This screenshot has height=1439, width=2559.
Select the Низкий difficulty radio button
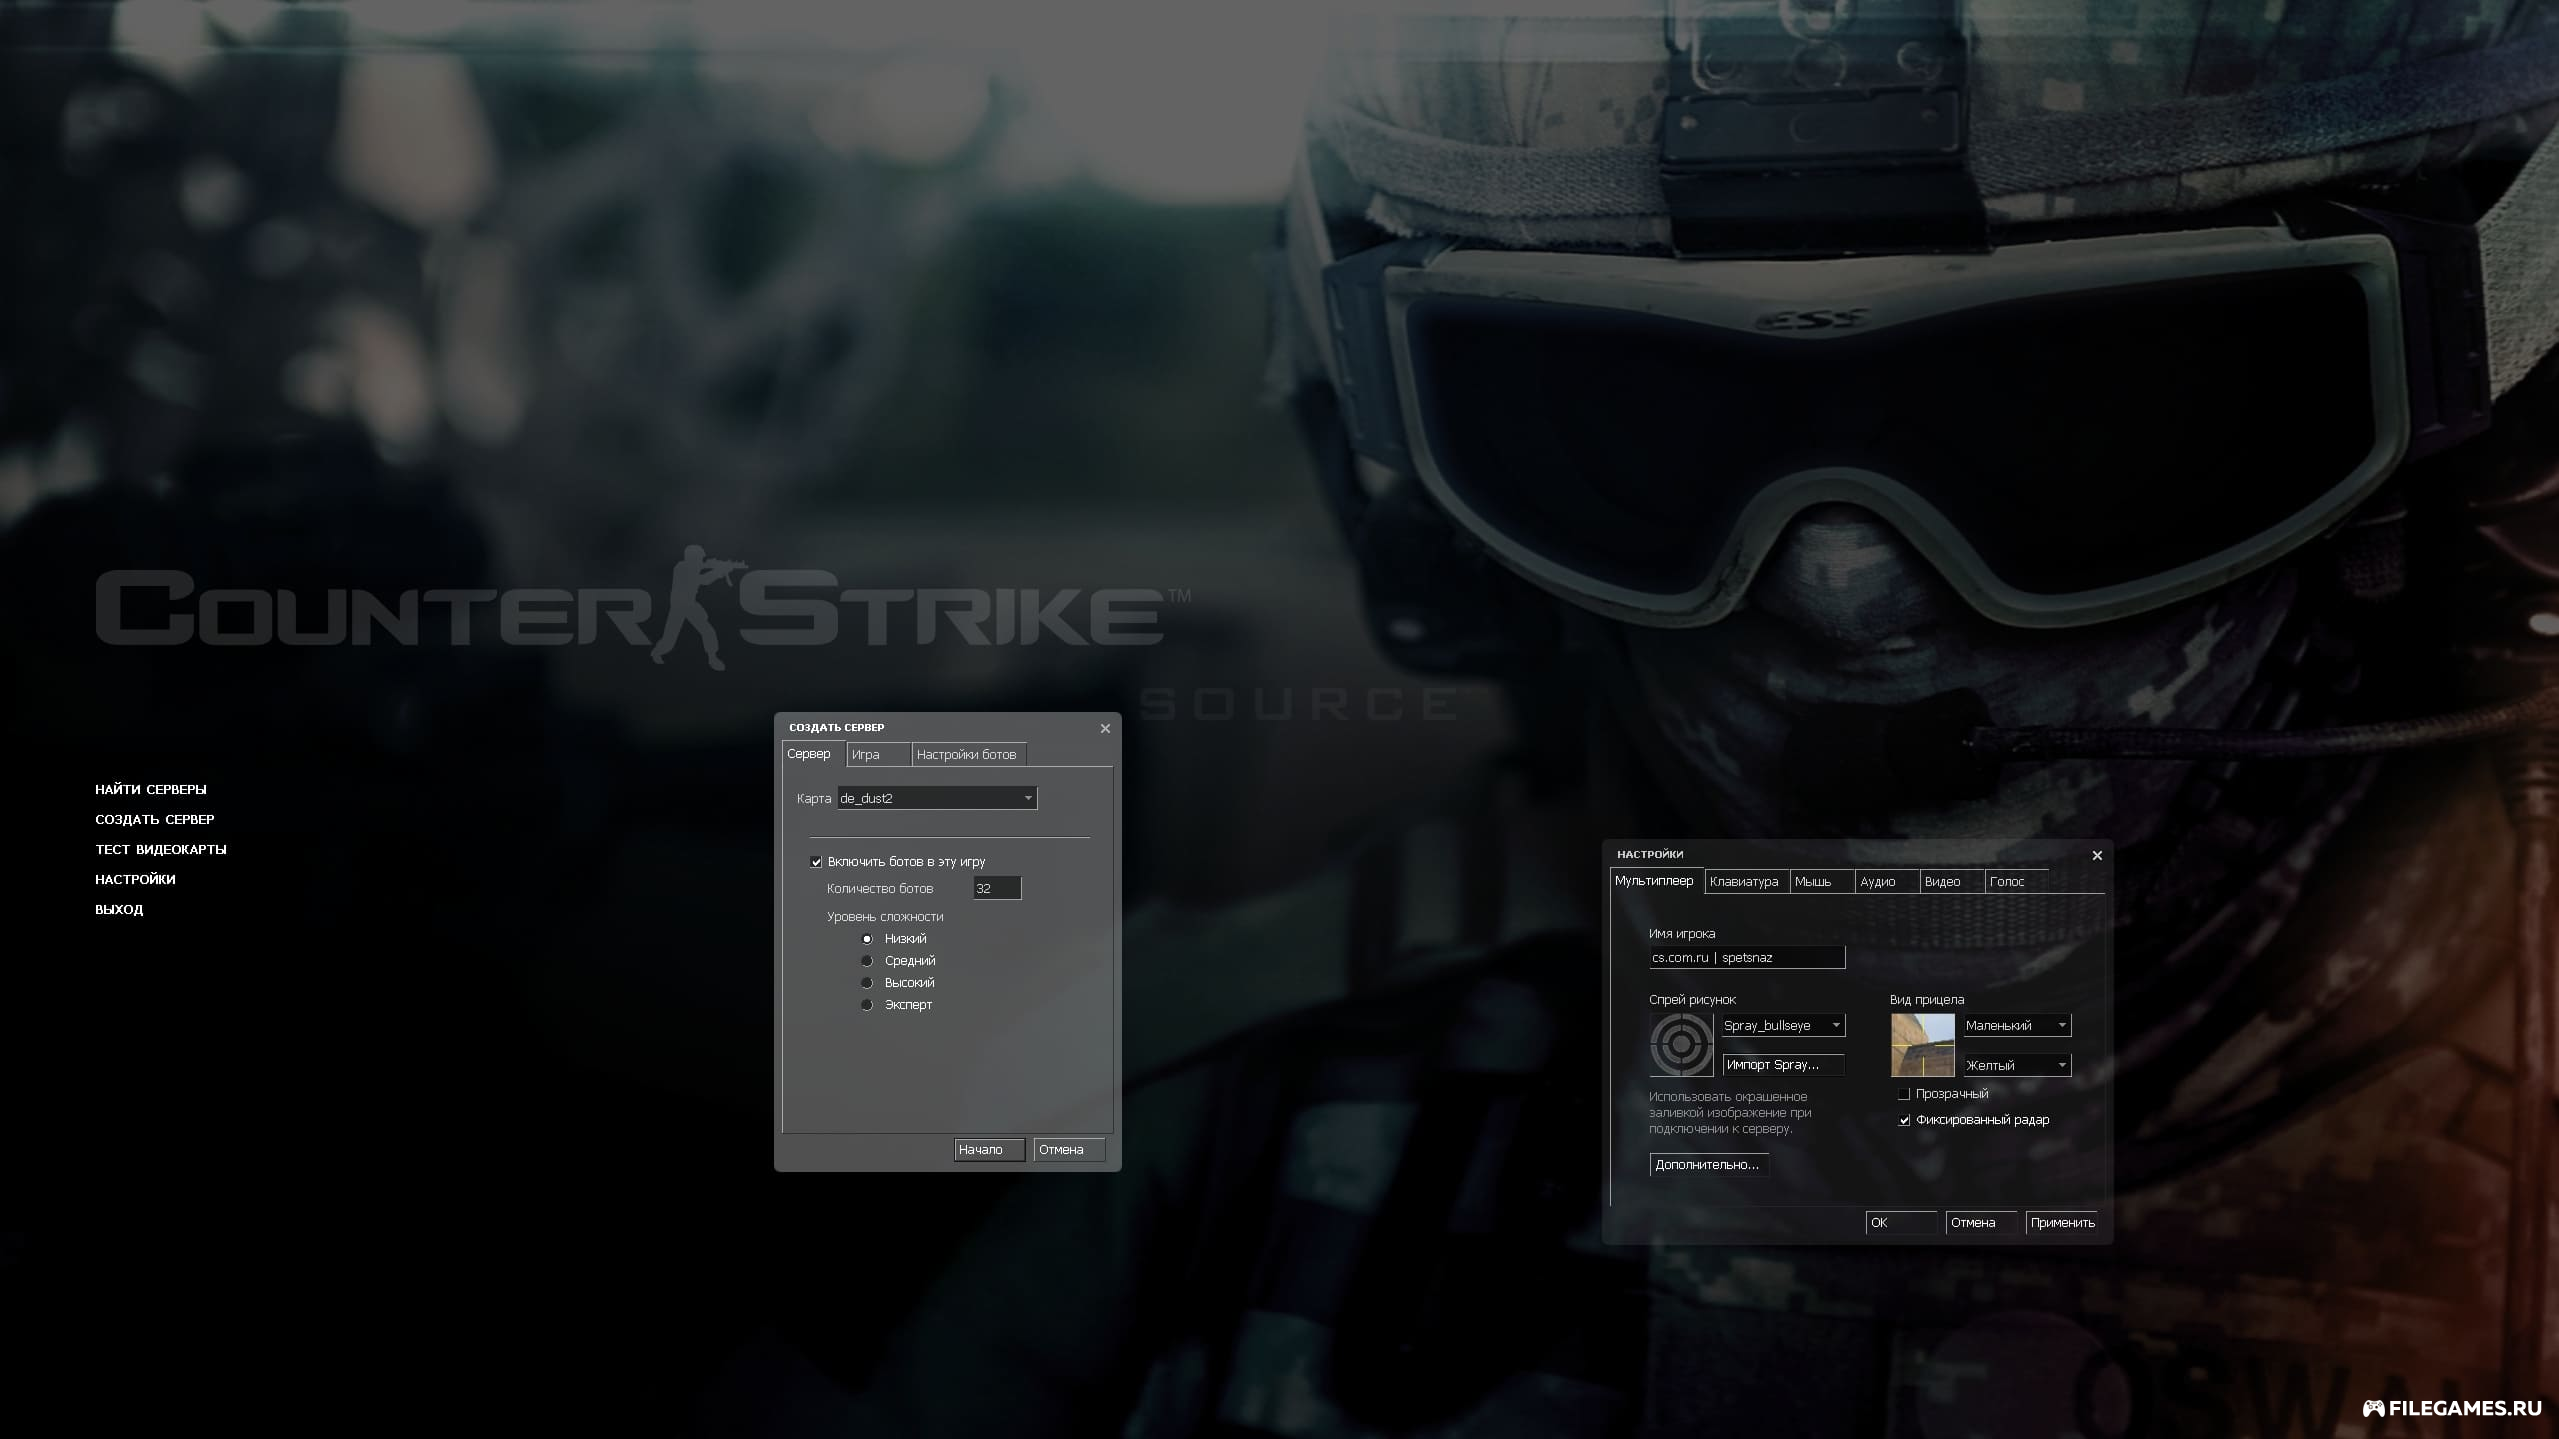pos(867,939)
